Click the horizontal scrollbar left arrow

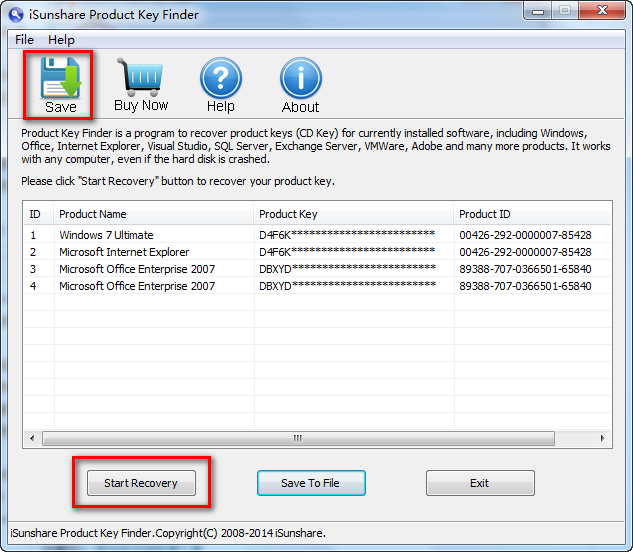tap(32, 438)
